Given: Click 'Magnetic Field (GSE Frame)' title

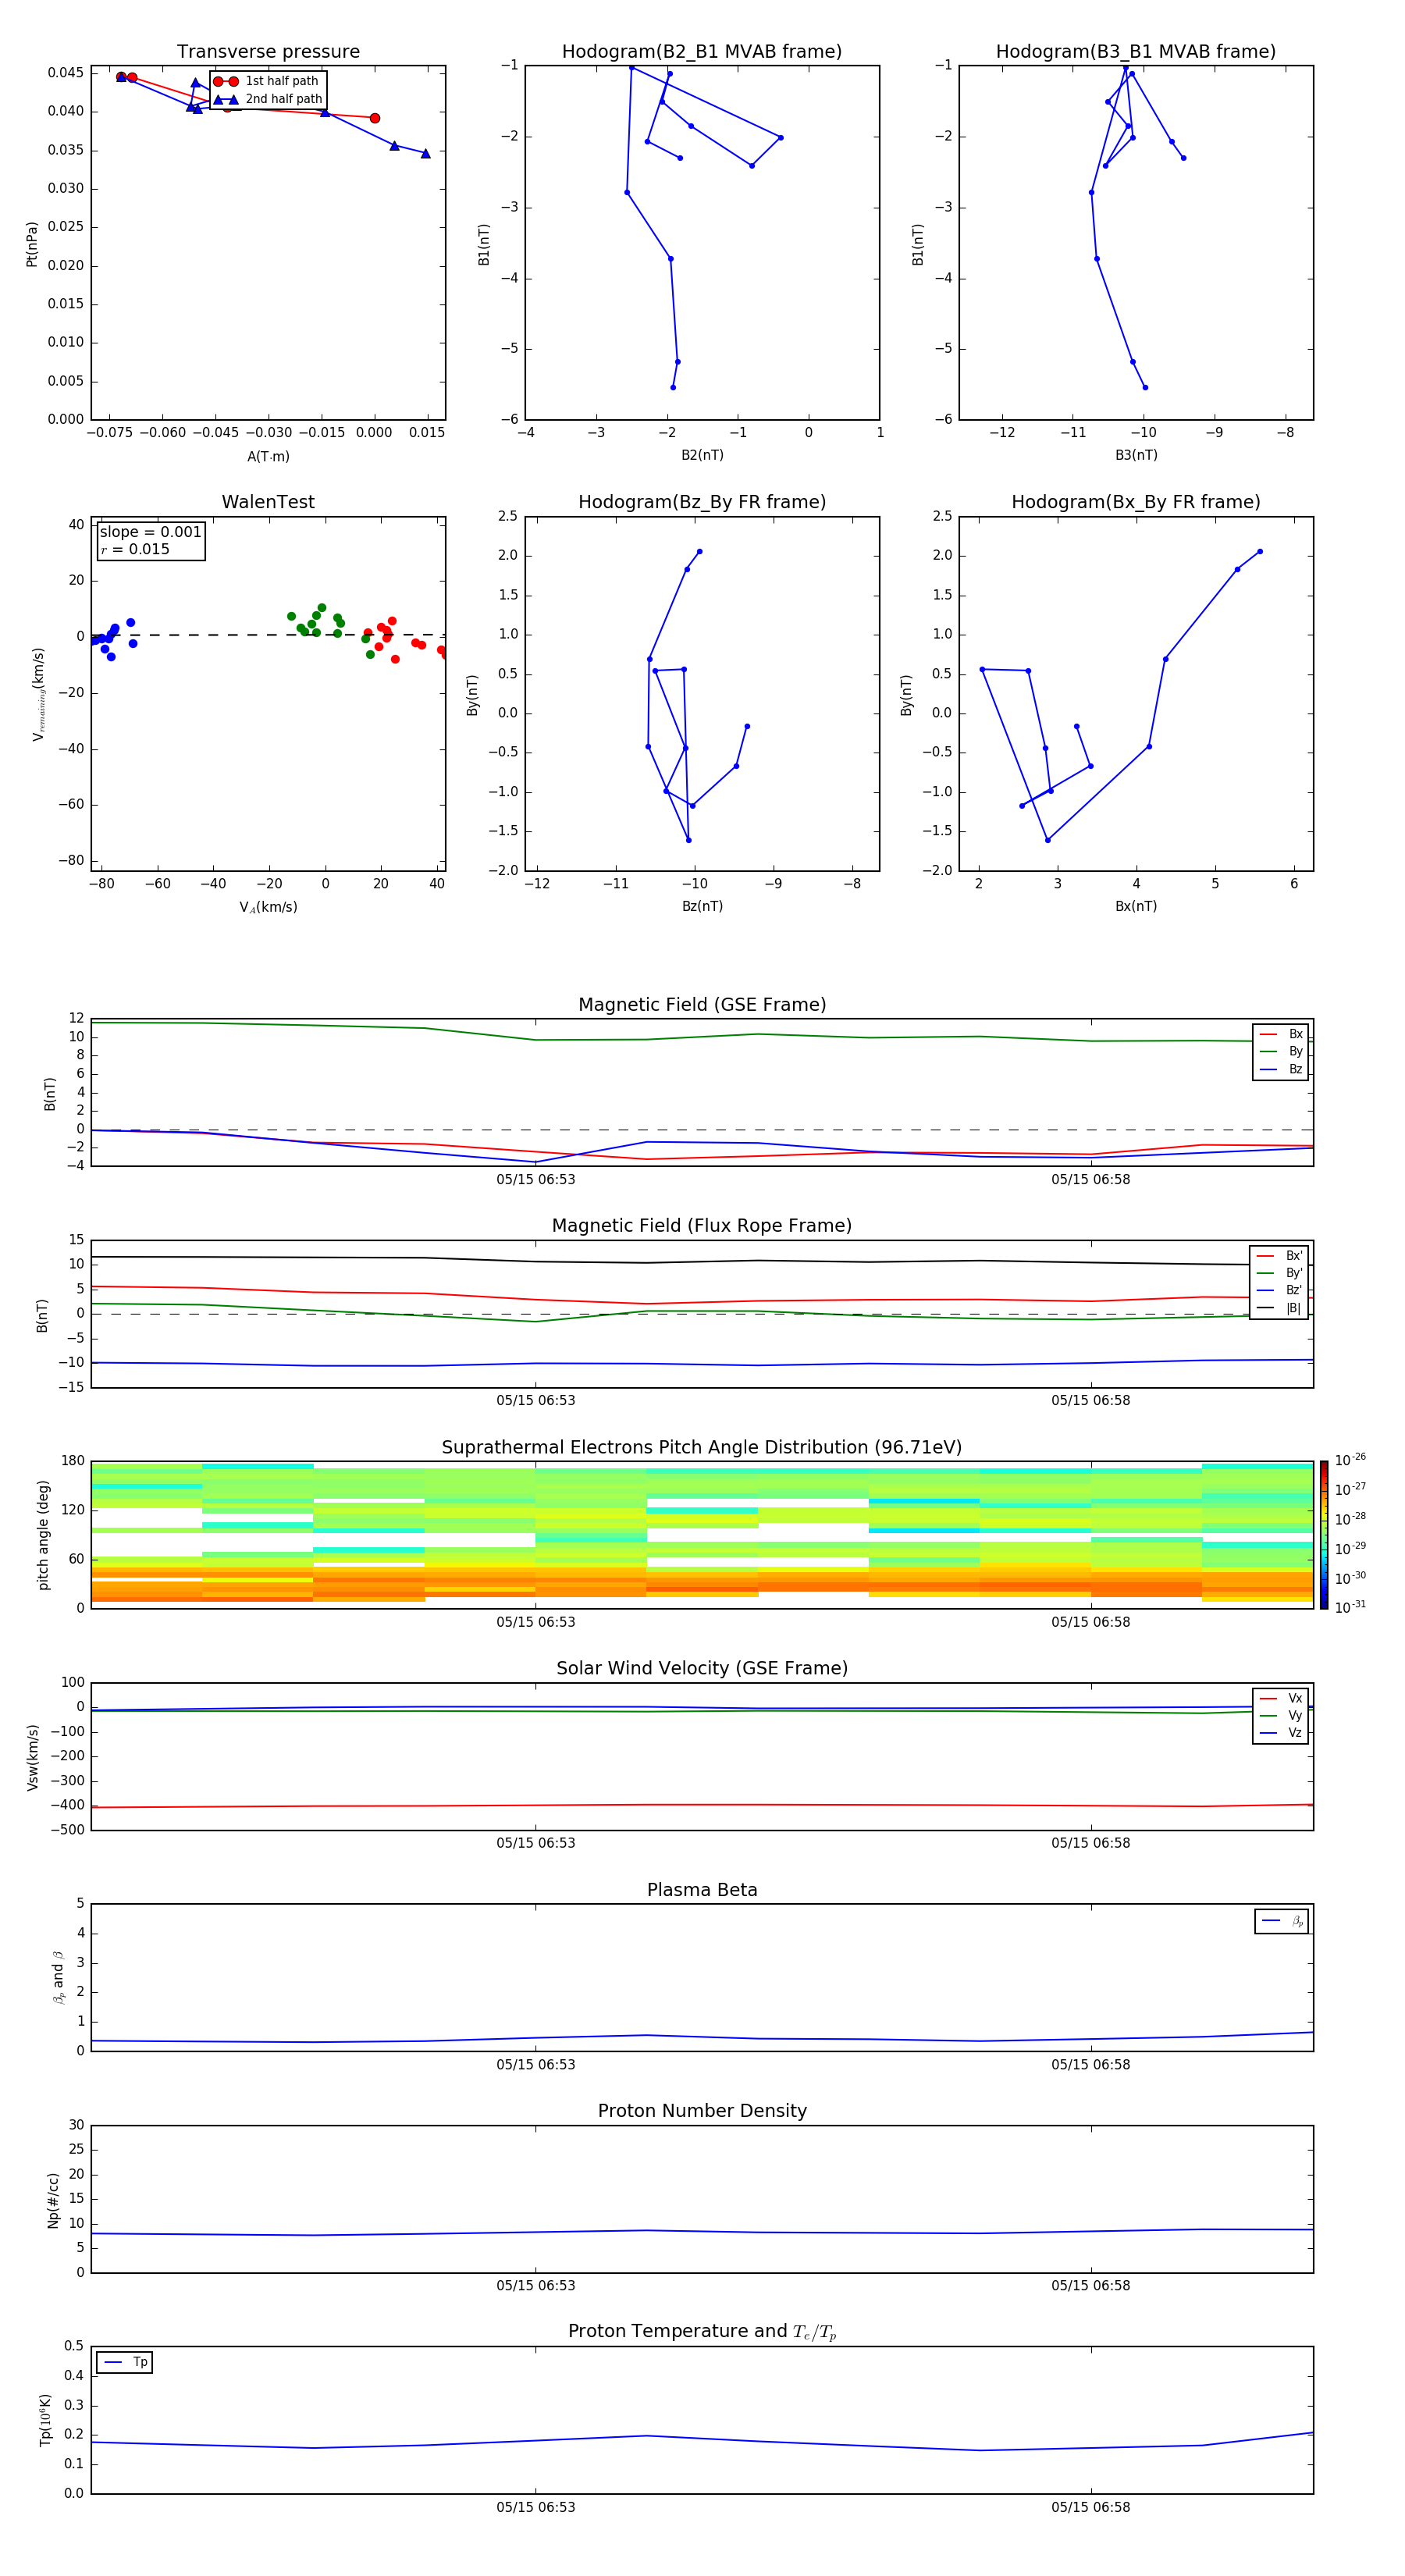Looking at the screenshot, I should 702,1004.
